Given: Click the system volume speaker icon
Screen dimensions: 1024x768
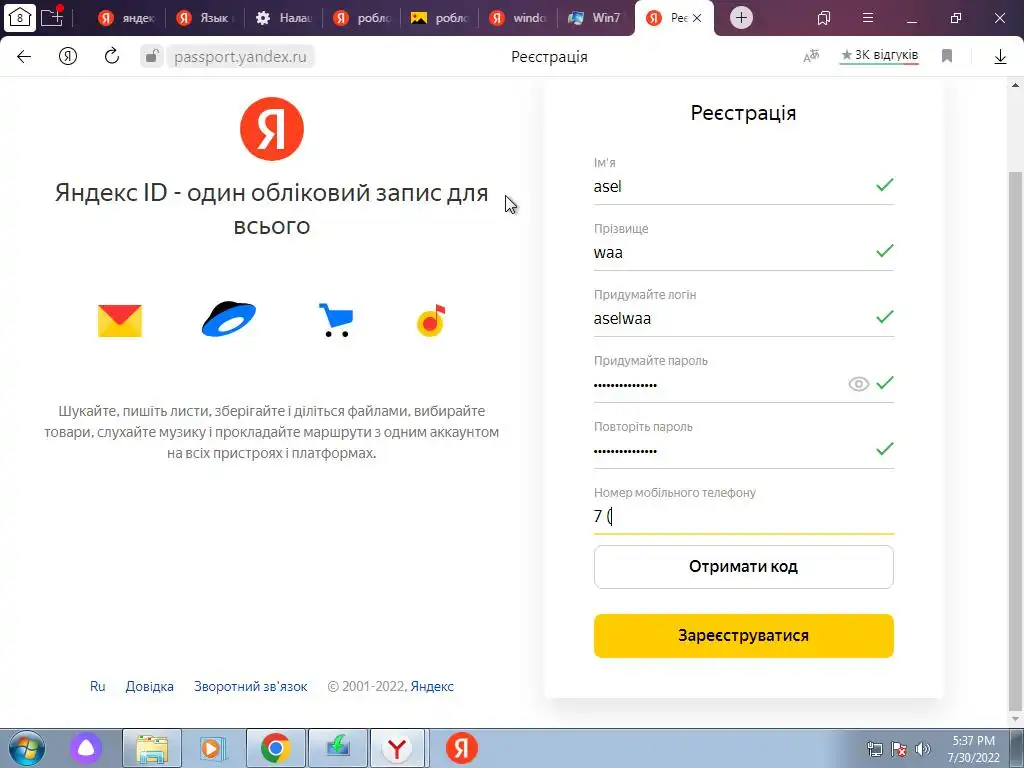Looking at the screenshot, I should pyautogui.click(x=923, y=749).
